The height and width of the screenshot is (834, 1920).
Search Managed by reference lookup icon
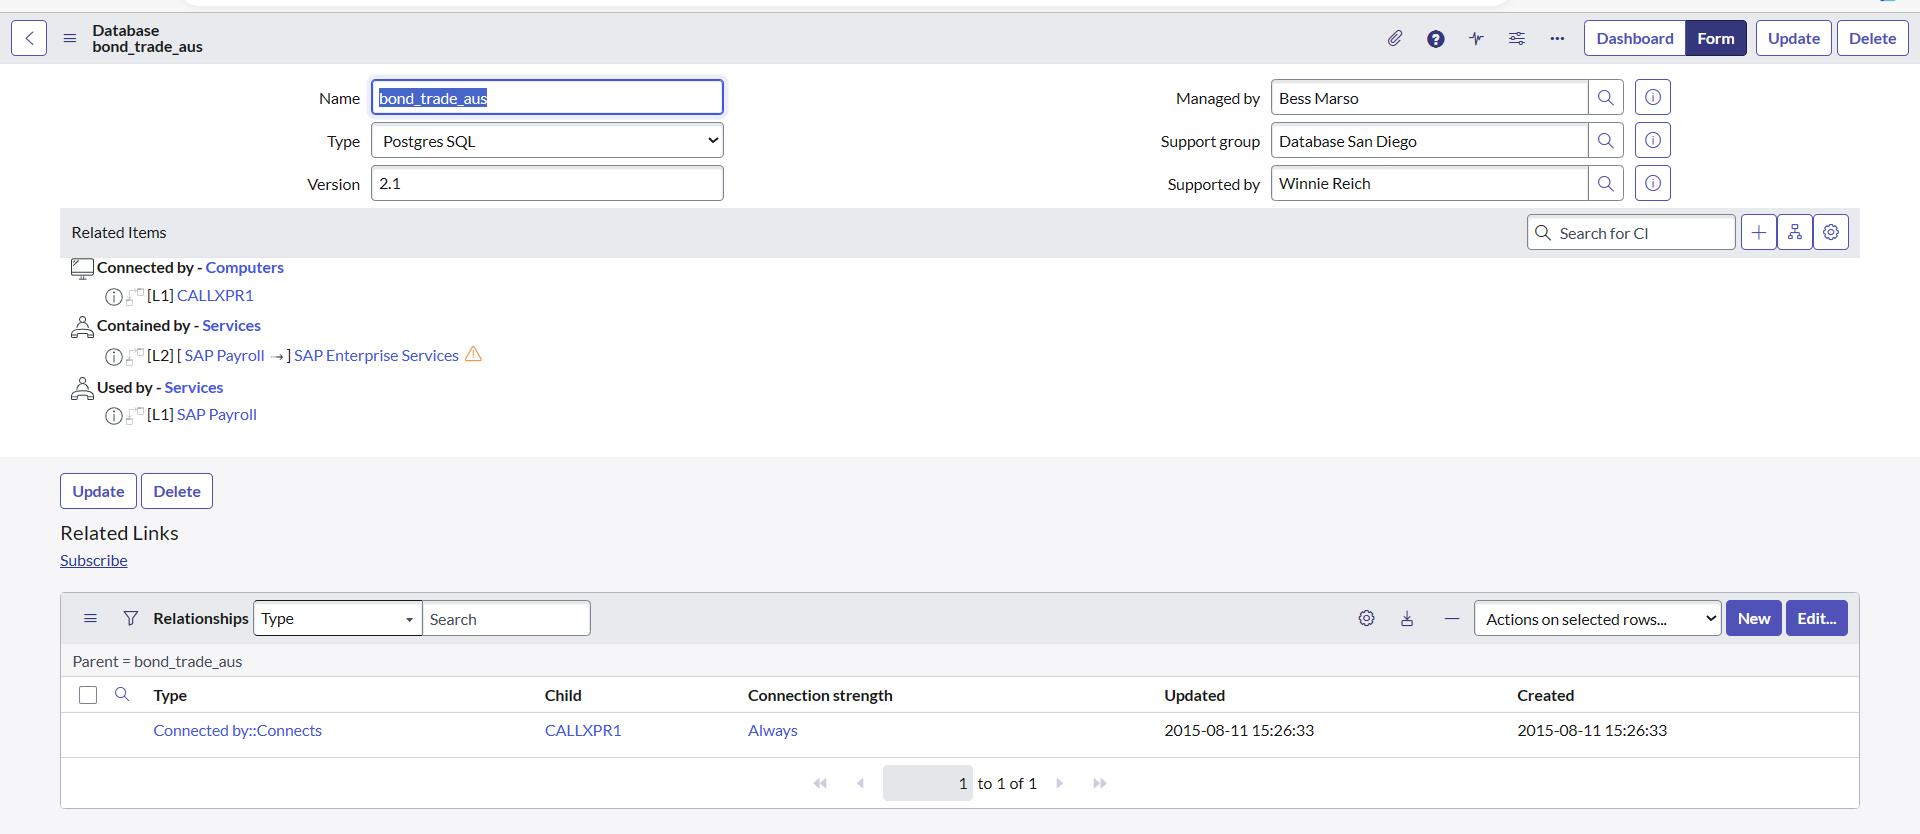tap(1605, 98)
